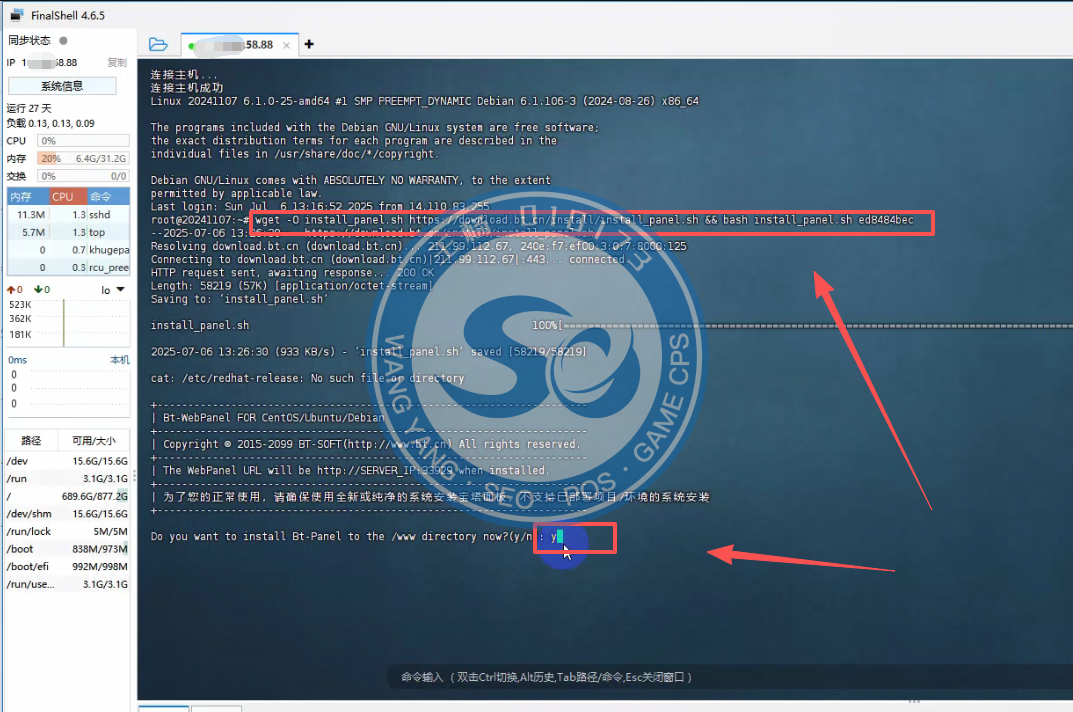Viewport: 1073px width, 712px height.
Task: Click the upload speed up-arrow icon
Action: coord(12,290)
